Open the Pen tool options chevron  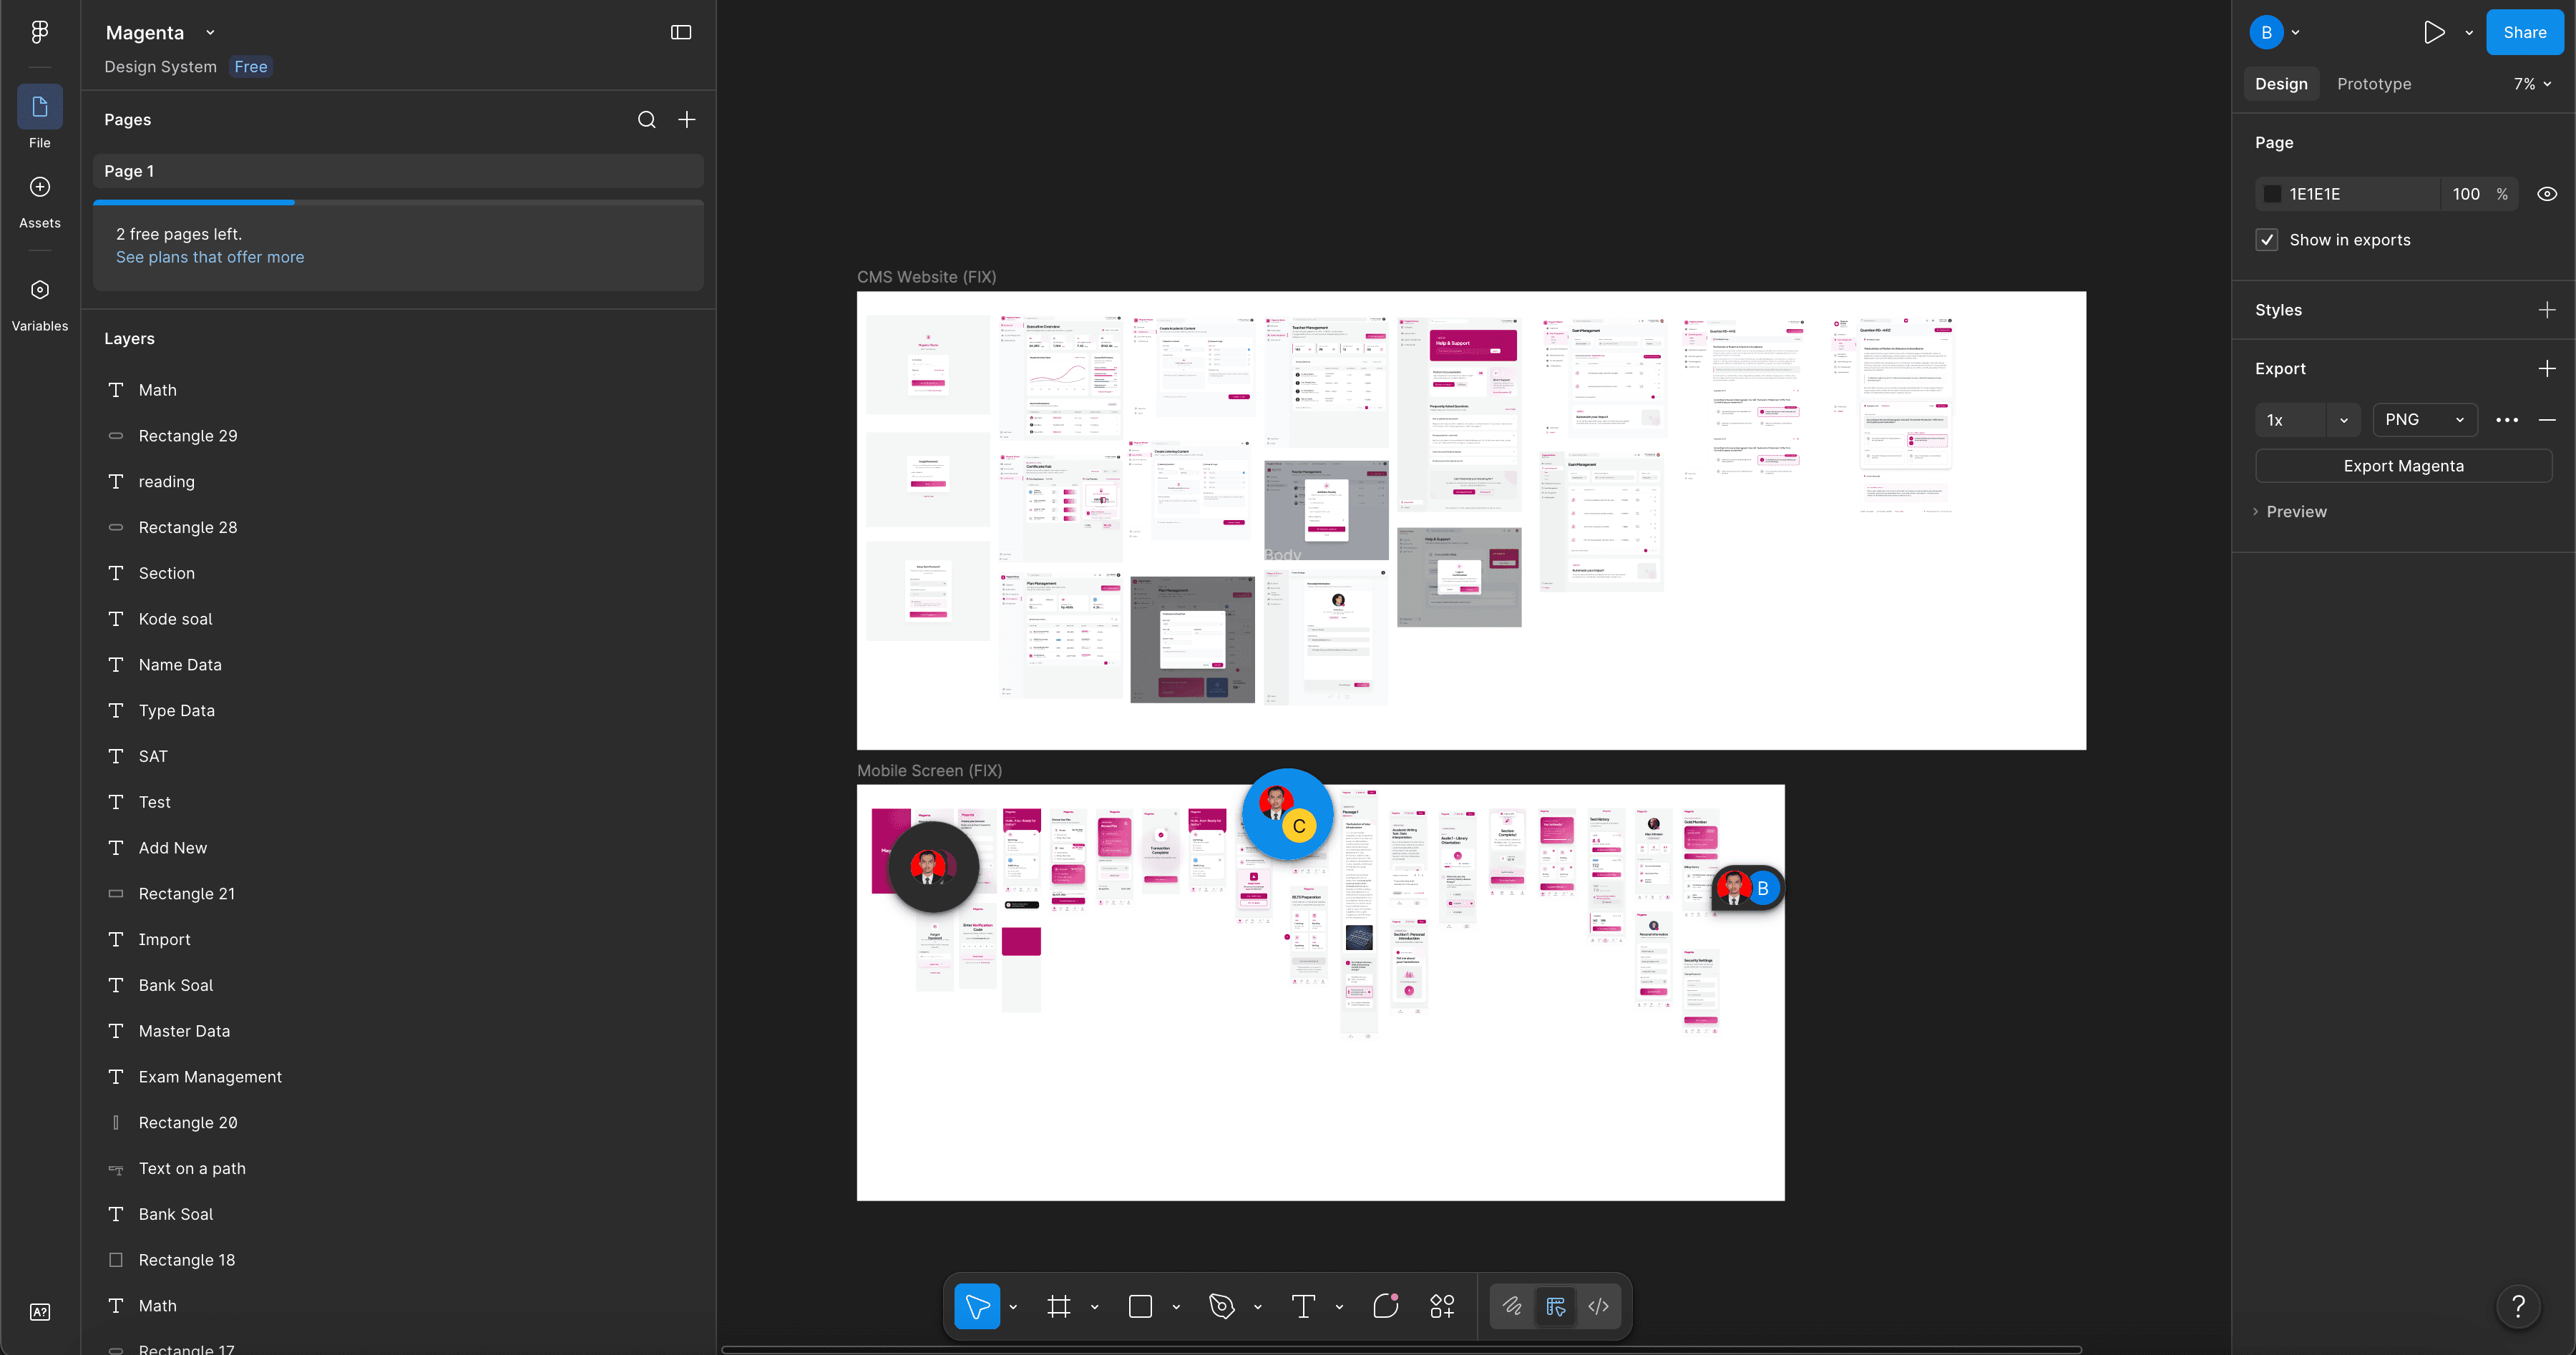pos(1257,1307)
